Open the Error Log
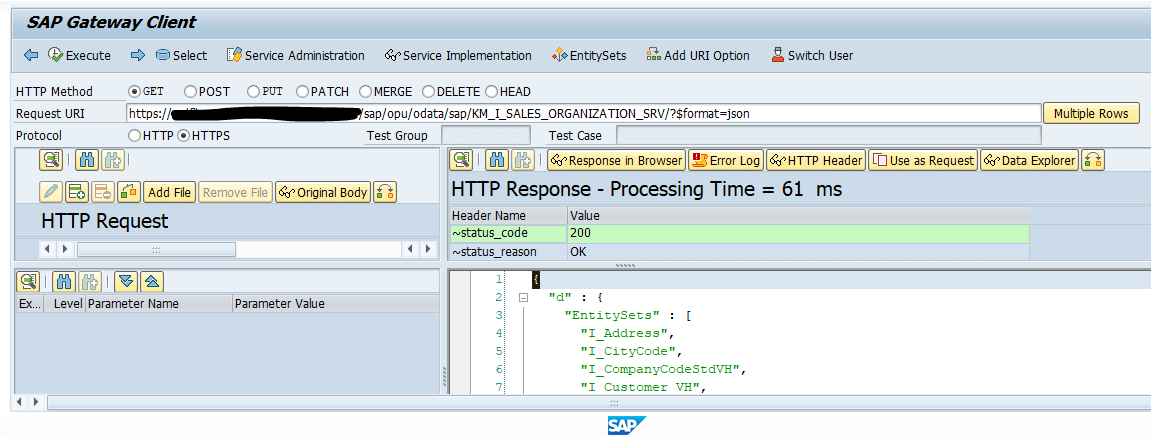This screenshot has height=437, width=1151. (726, 160)
